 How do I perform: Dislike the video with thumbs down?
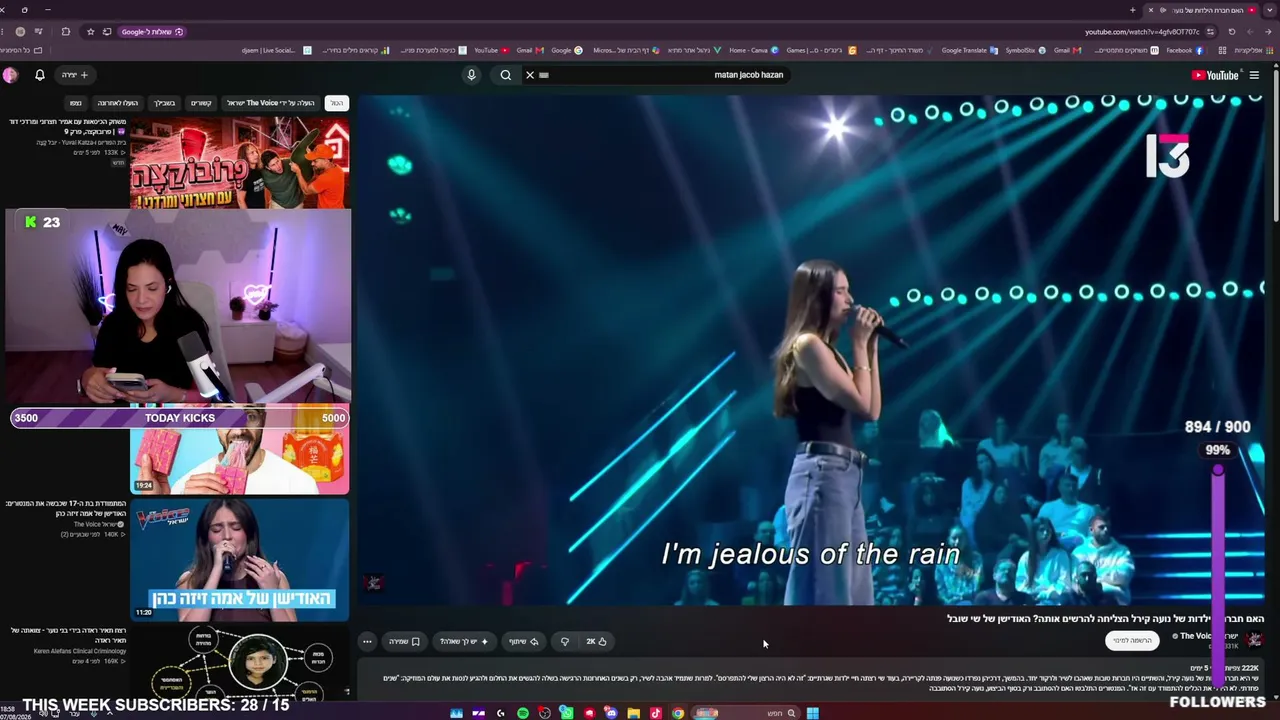point(565,642)
